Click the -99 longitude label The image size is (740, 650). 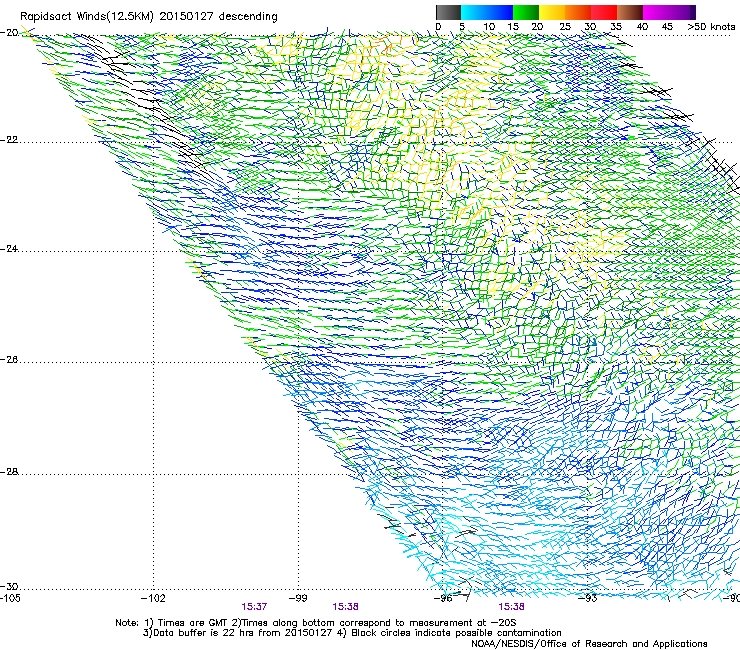point(298,599)
